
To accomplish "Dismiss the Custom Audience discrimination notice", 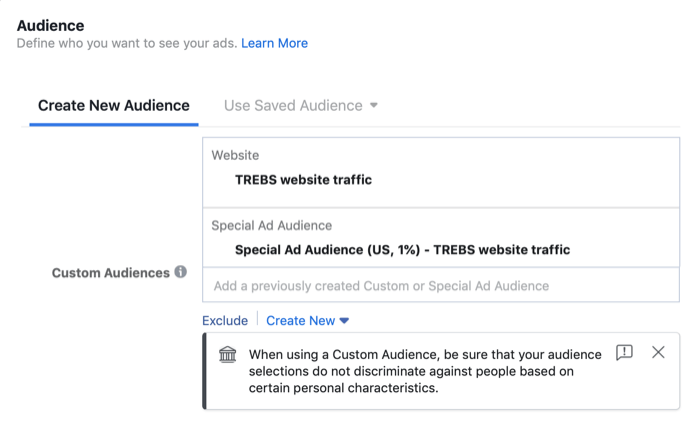I will tap(658, 352).
